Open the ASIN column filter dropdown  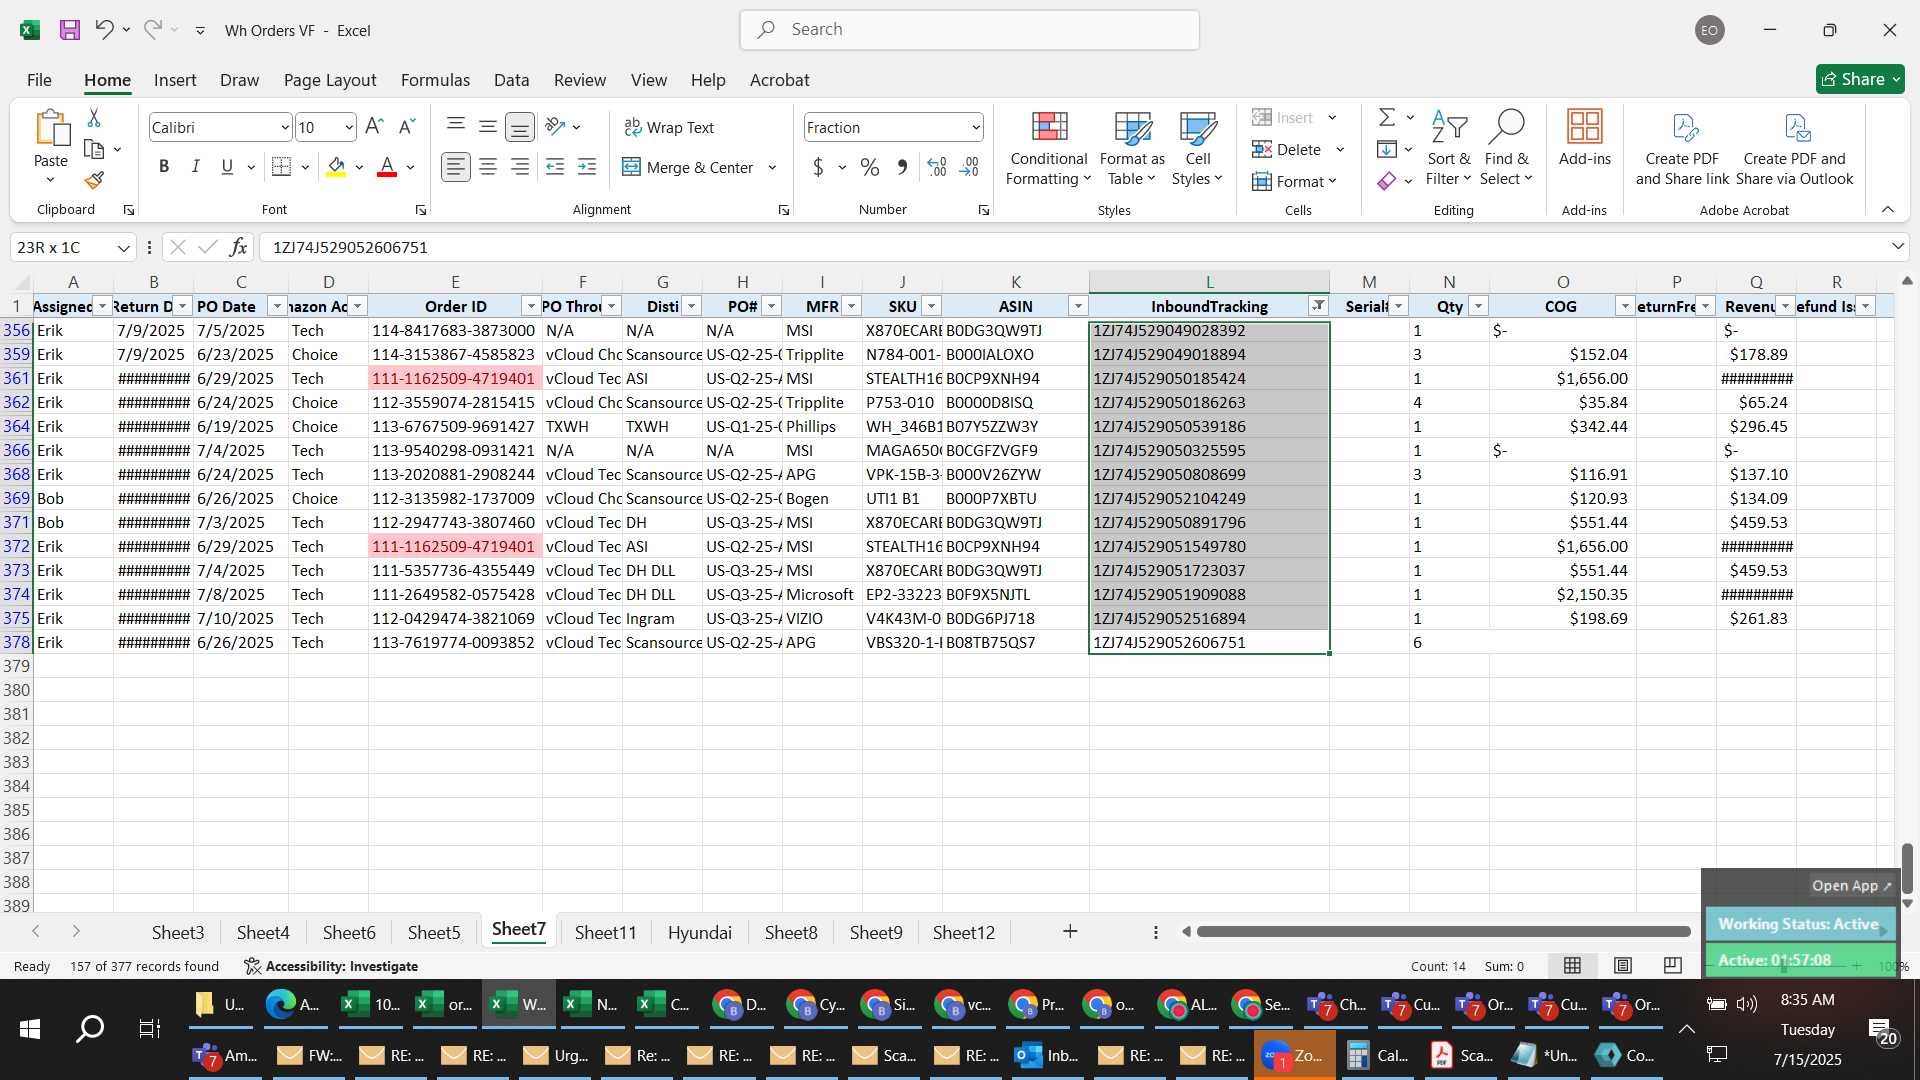(x=1078, y=306)
